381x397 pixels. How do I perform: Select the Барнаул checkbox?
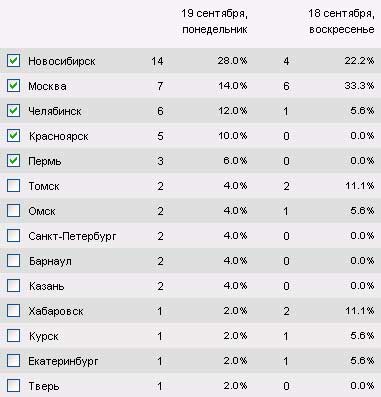[13, 261]
